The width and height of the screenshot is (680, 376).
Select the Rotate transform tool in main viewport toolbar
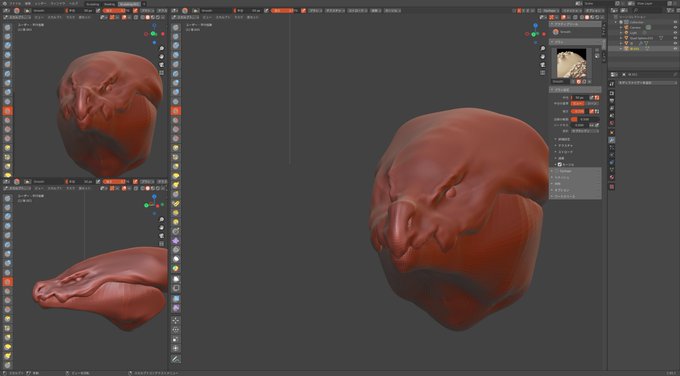[176, 330]
